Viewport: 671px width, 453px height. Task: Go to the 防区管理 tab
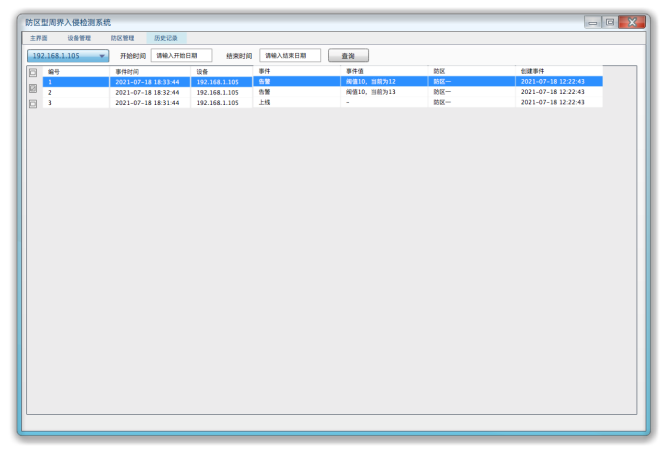point(122,38)
